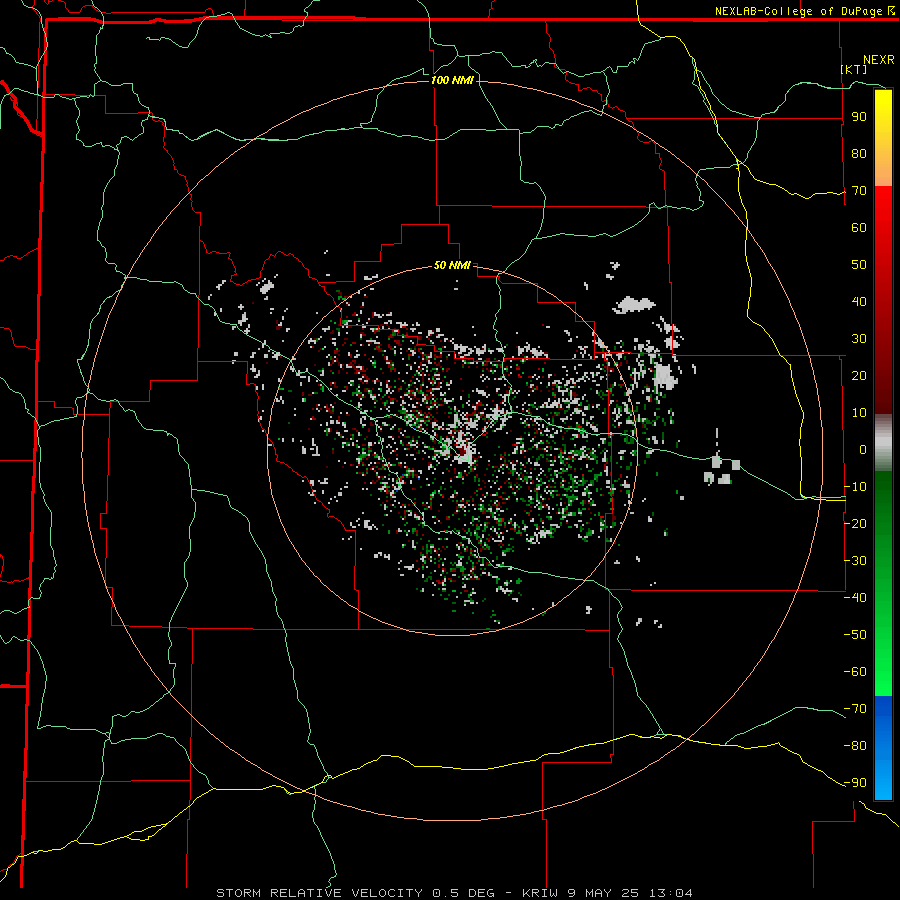Click the KT units label above color scale
900x900 pixels.
(854, 69)
